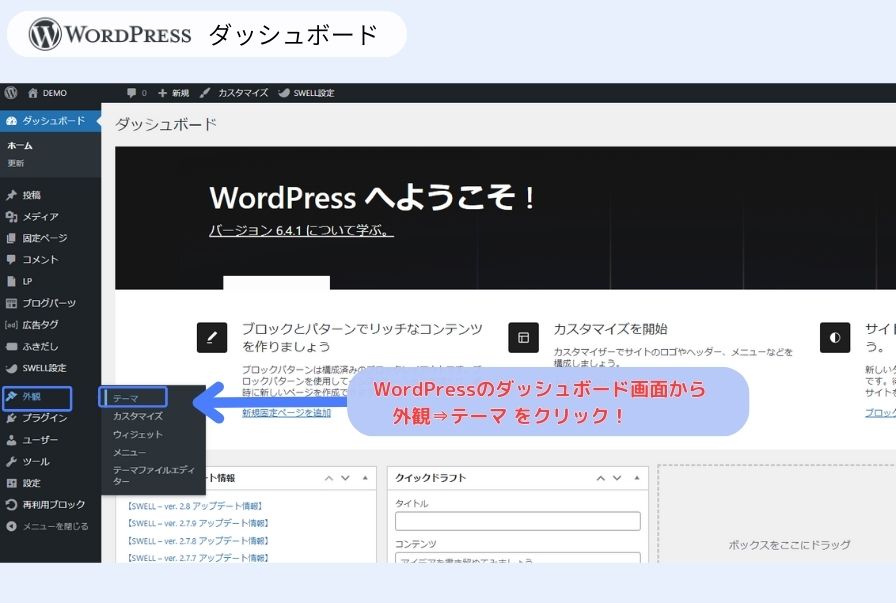This screenshot has width=896, height=603.
Task: Open the comments bubble in admin bar
Action: pos(137,93)
